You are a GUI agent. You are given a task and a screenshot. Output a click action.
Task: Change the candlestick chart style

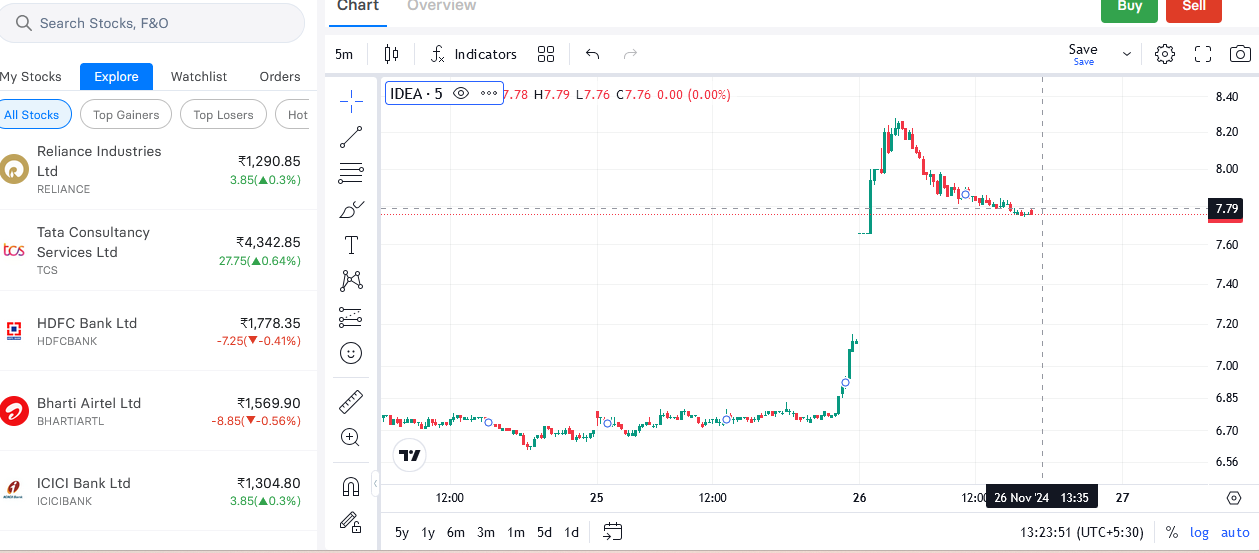coord(391,54)
